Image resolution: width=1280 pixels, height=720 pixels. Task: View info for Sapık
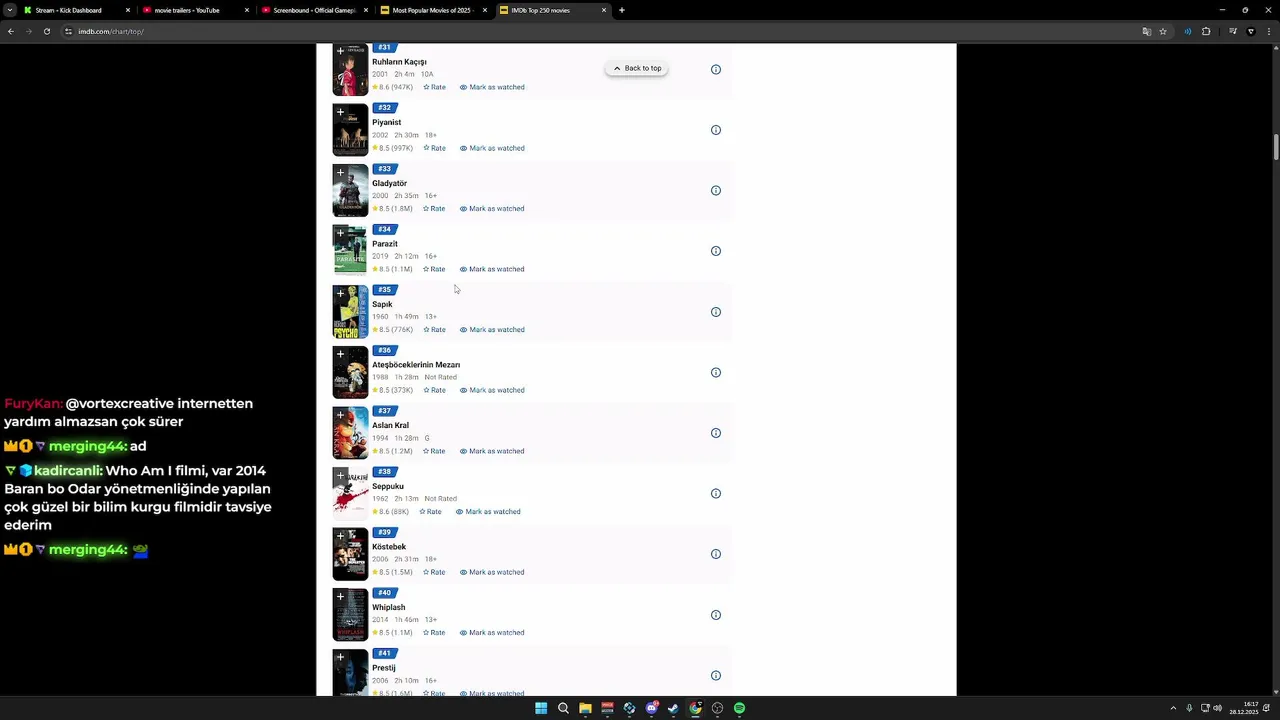716,312
